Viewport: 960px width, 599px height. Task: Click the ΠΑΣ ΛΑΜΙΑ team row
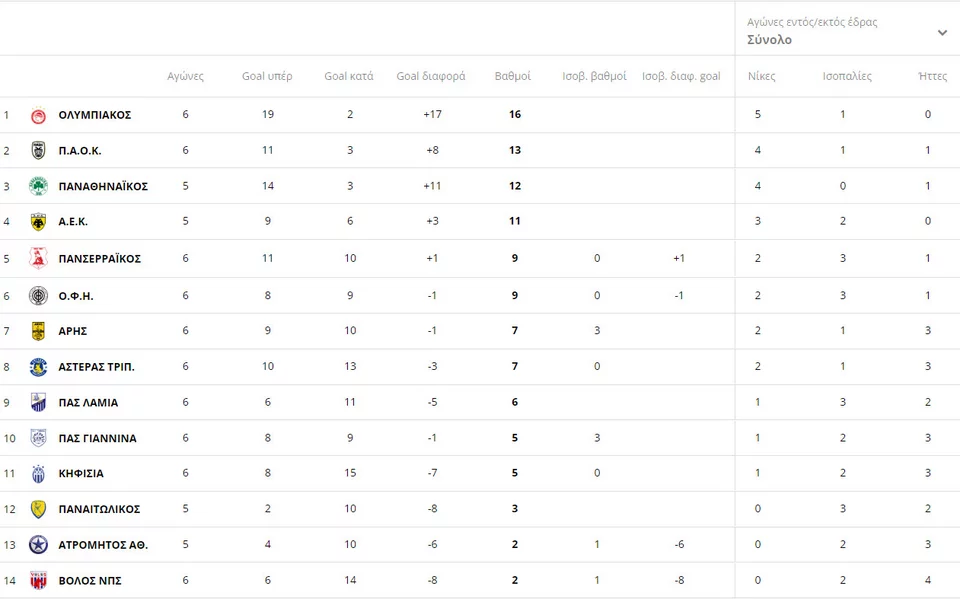point(480,402)
